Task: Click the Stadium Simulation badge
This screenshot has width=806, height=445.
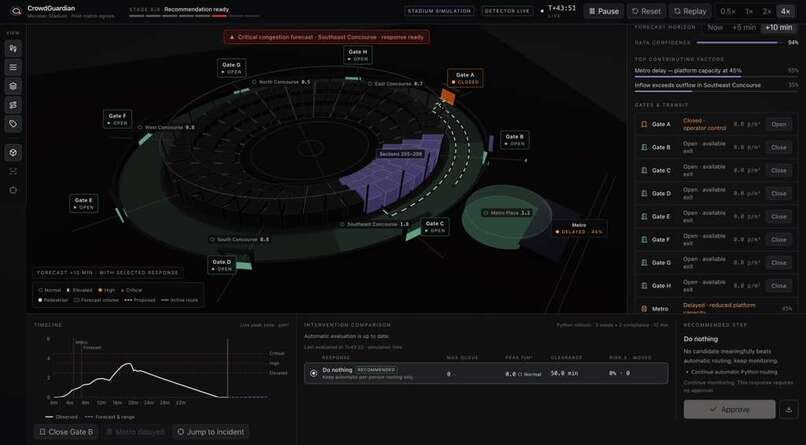Action: pos(439,11)
